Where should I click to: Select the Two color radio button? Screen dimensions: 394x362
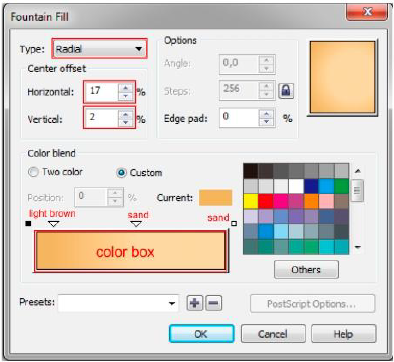33,172
